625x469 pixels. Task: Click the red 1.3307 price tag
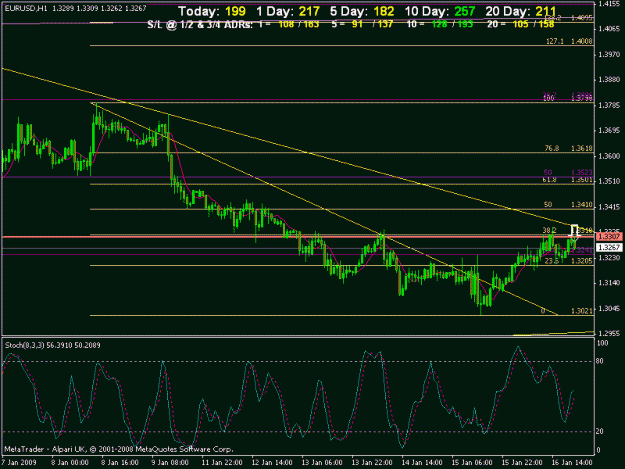click(609, 237)
